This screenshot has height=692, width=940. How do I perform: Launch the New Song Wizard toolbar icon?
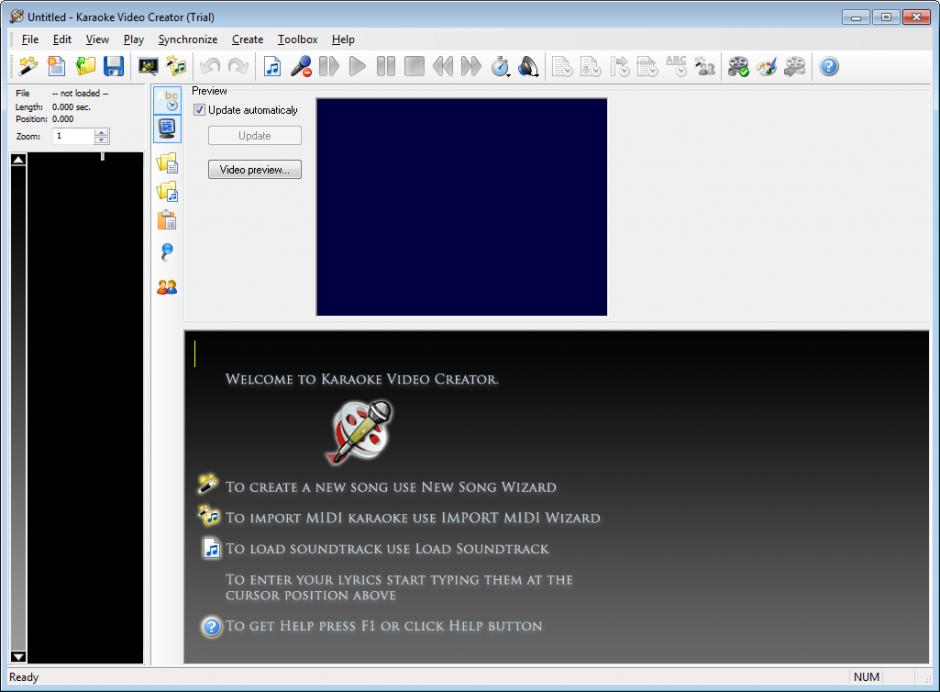(28, 66)
